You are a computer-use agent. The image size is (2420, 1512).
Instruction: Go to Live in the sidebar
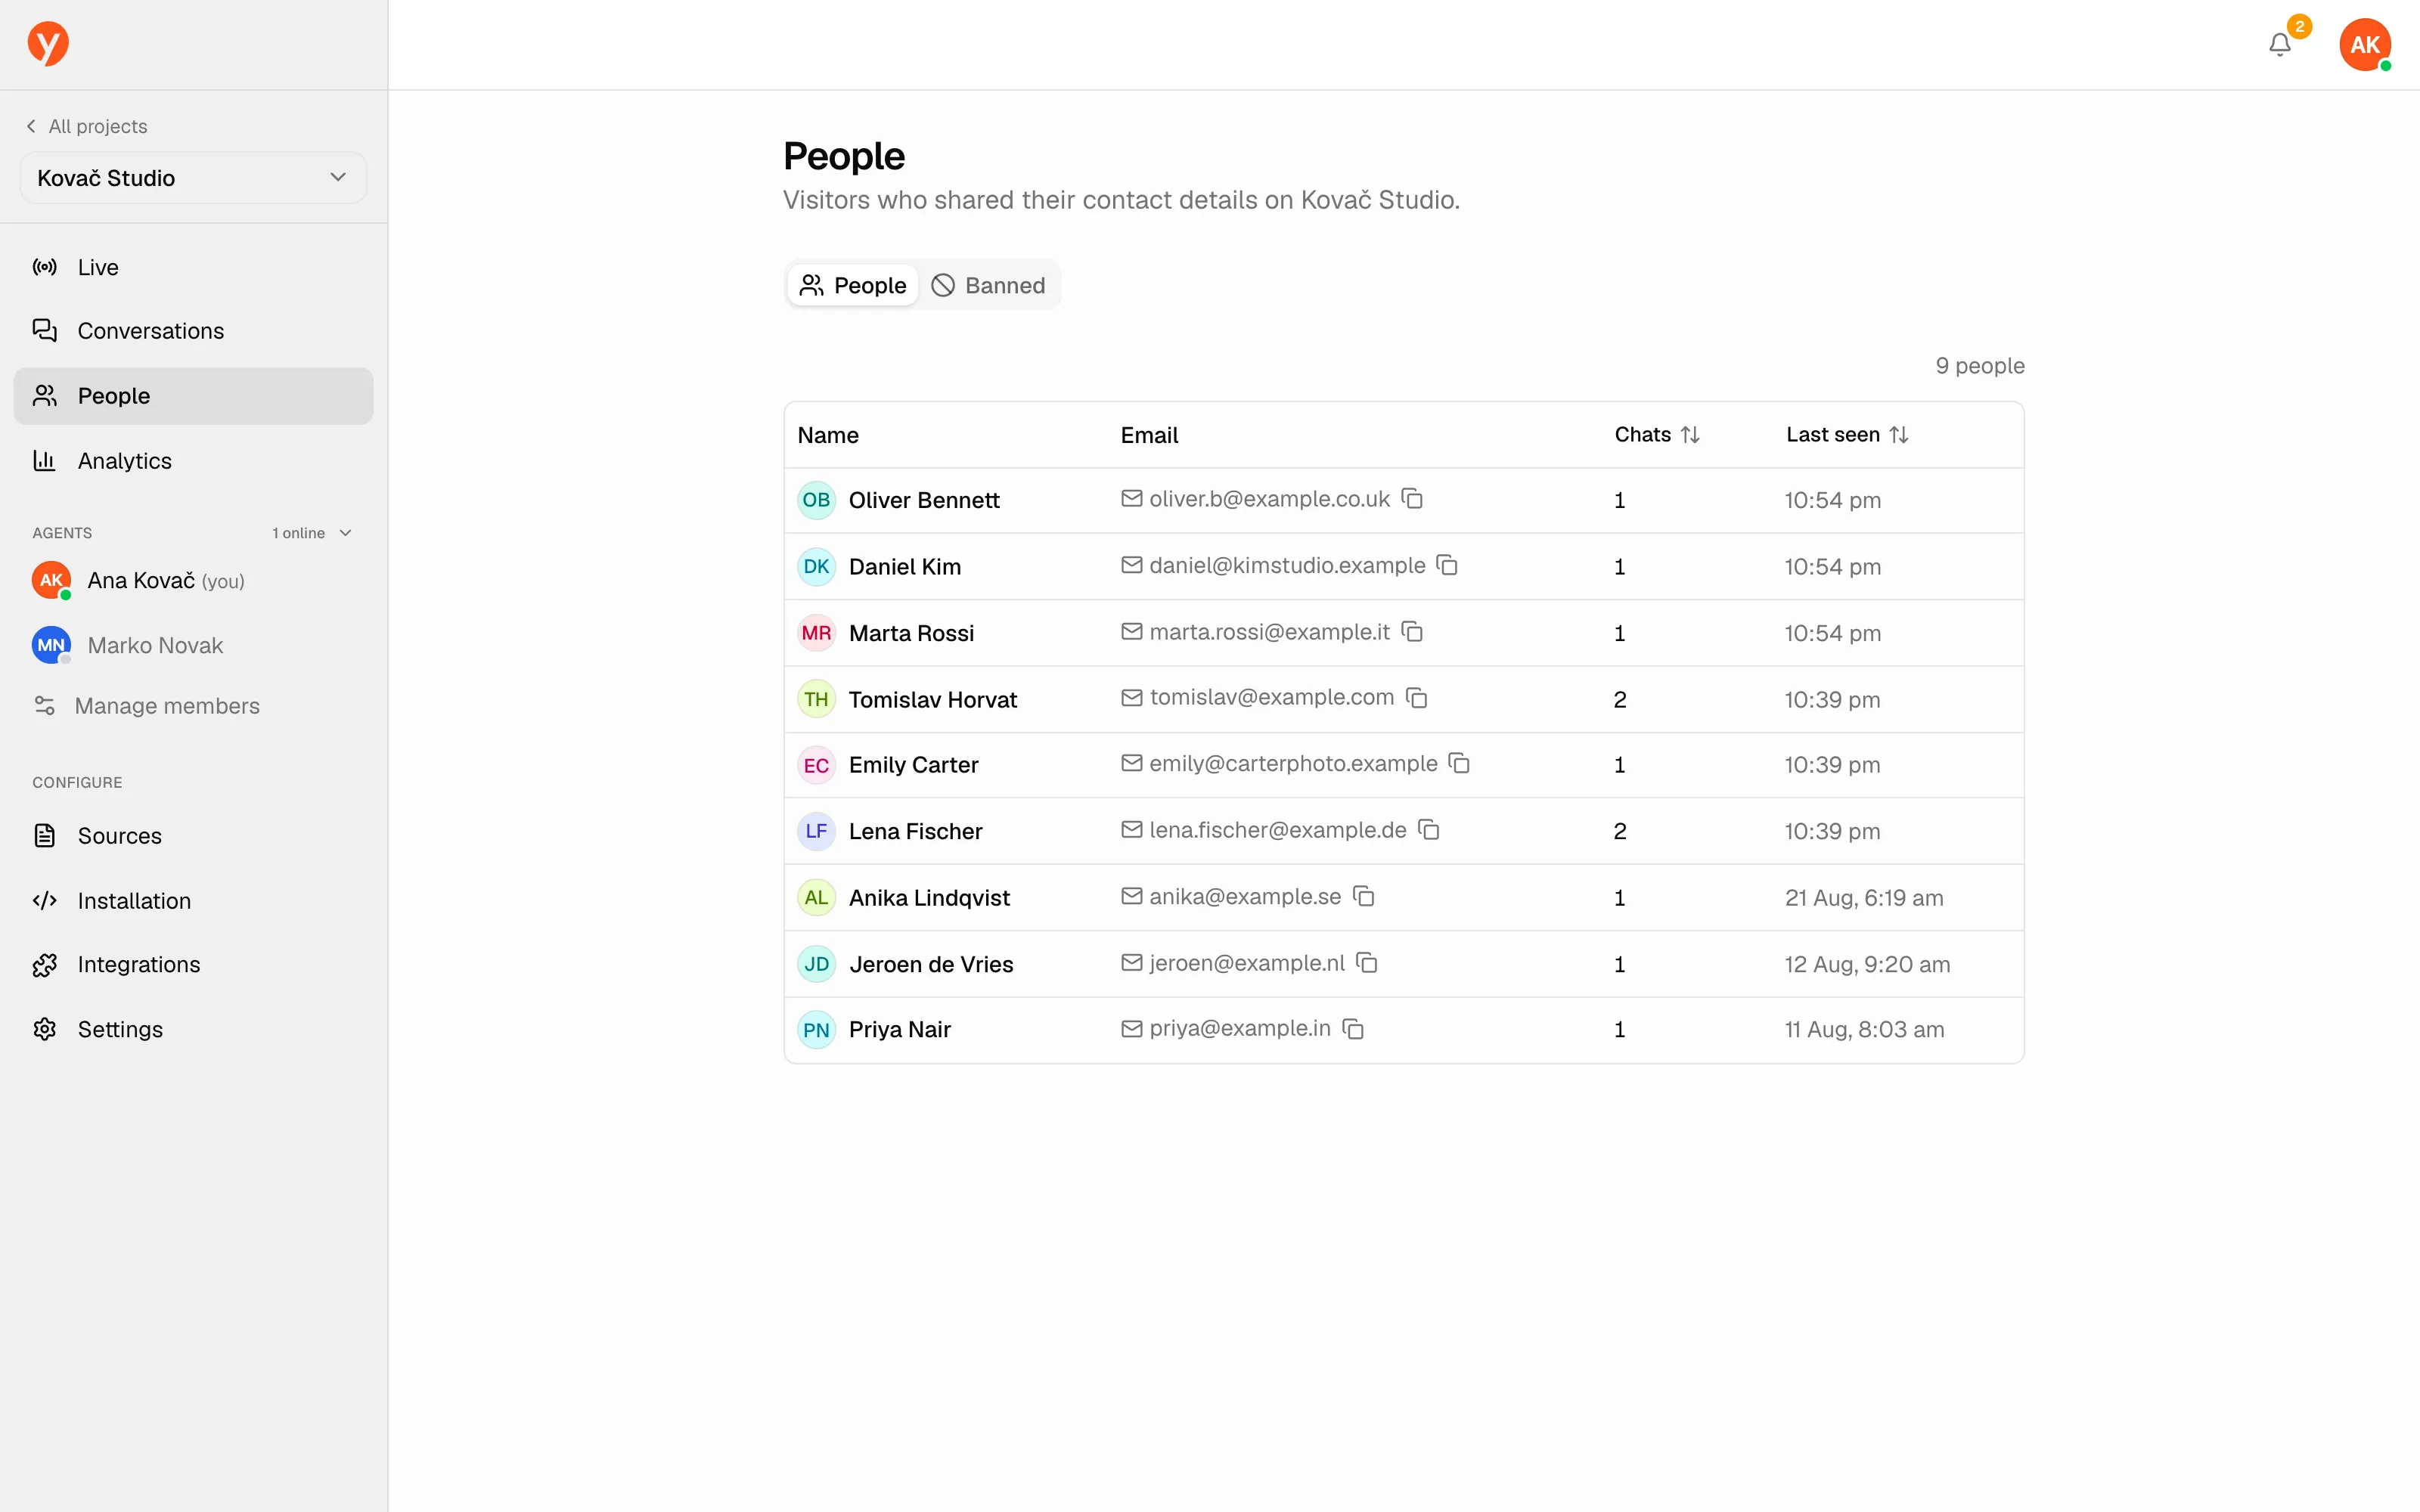pyautogui.click(x=193, y=267)
